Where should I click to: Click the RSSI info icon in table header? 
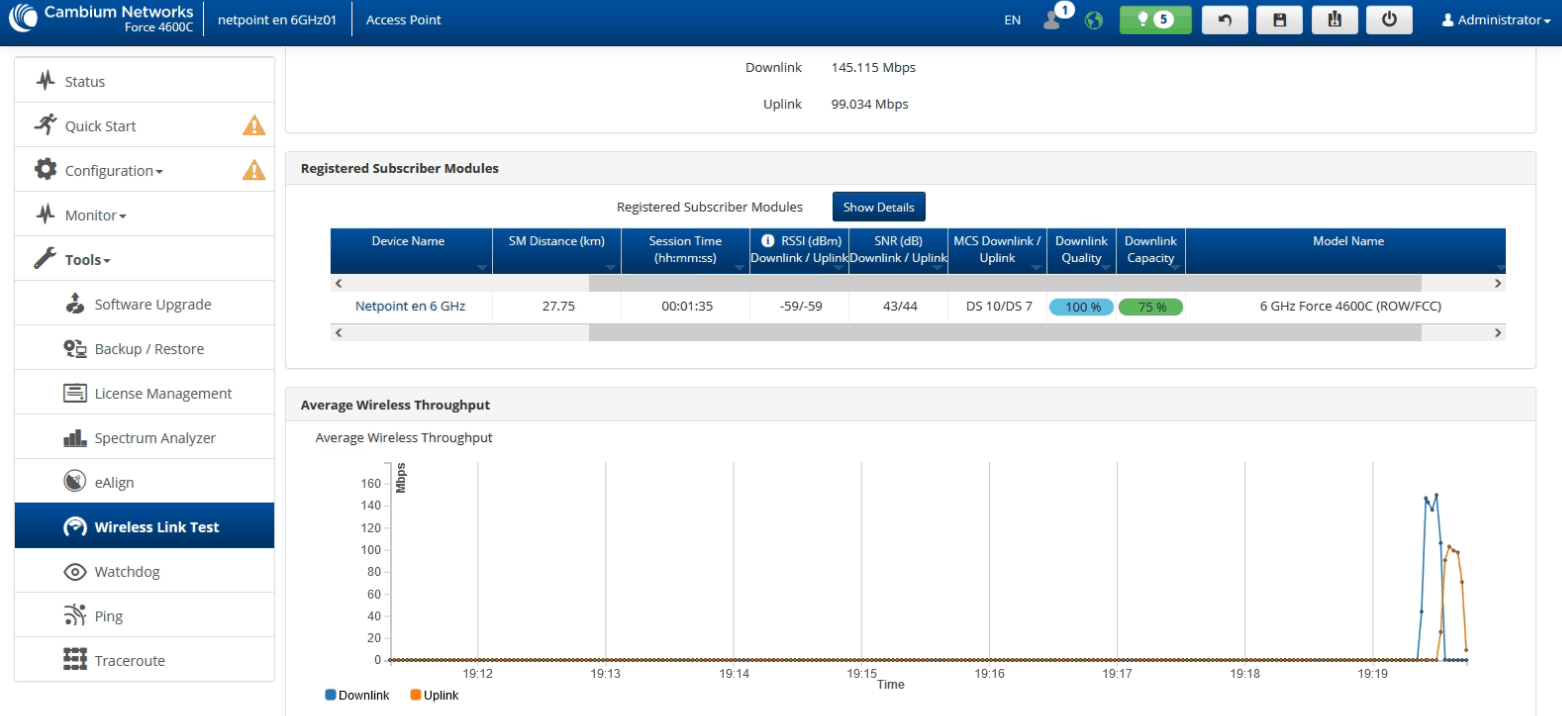(x=769, y=241)
